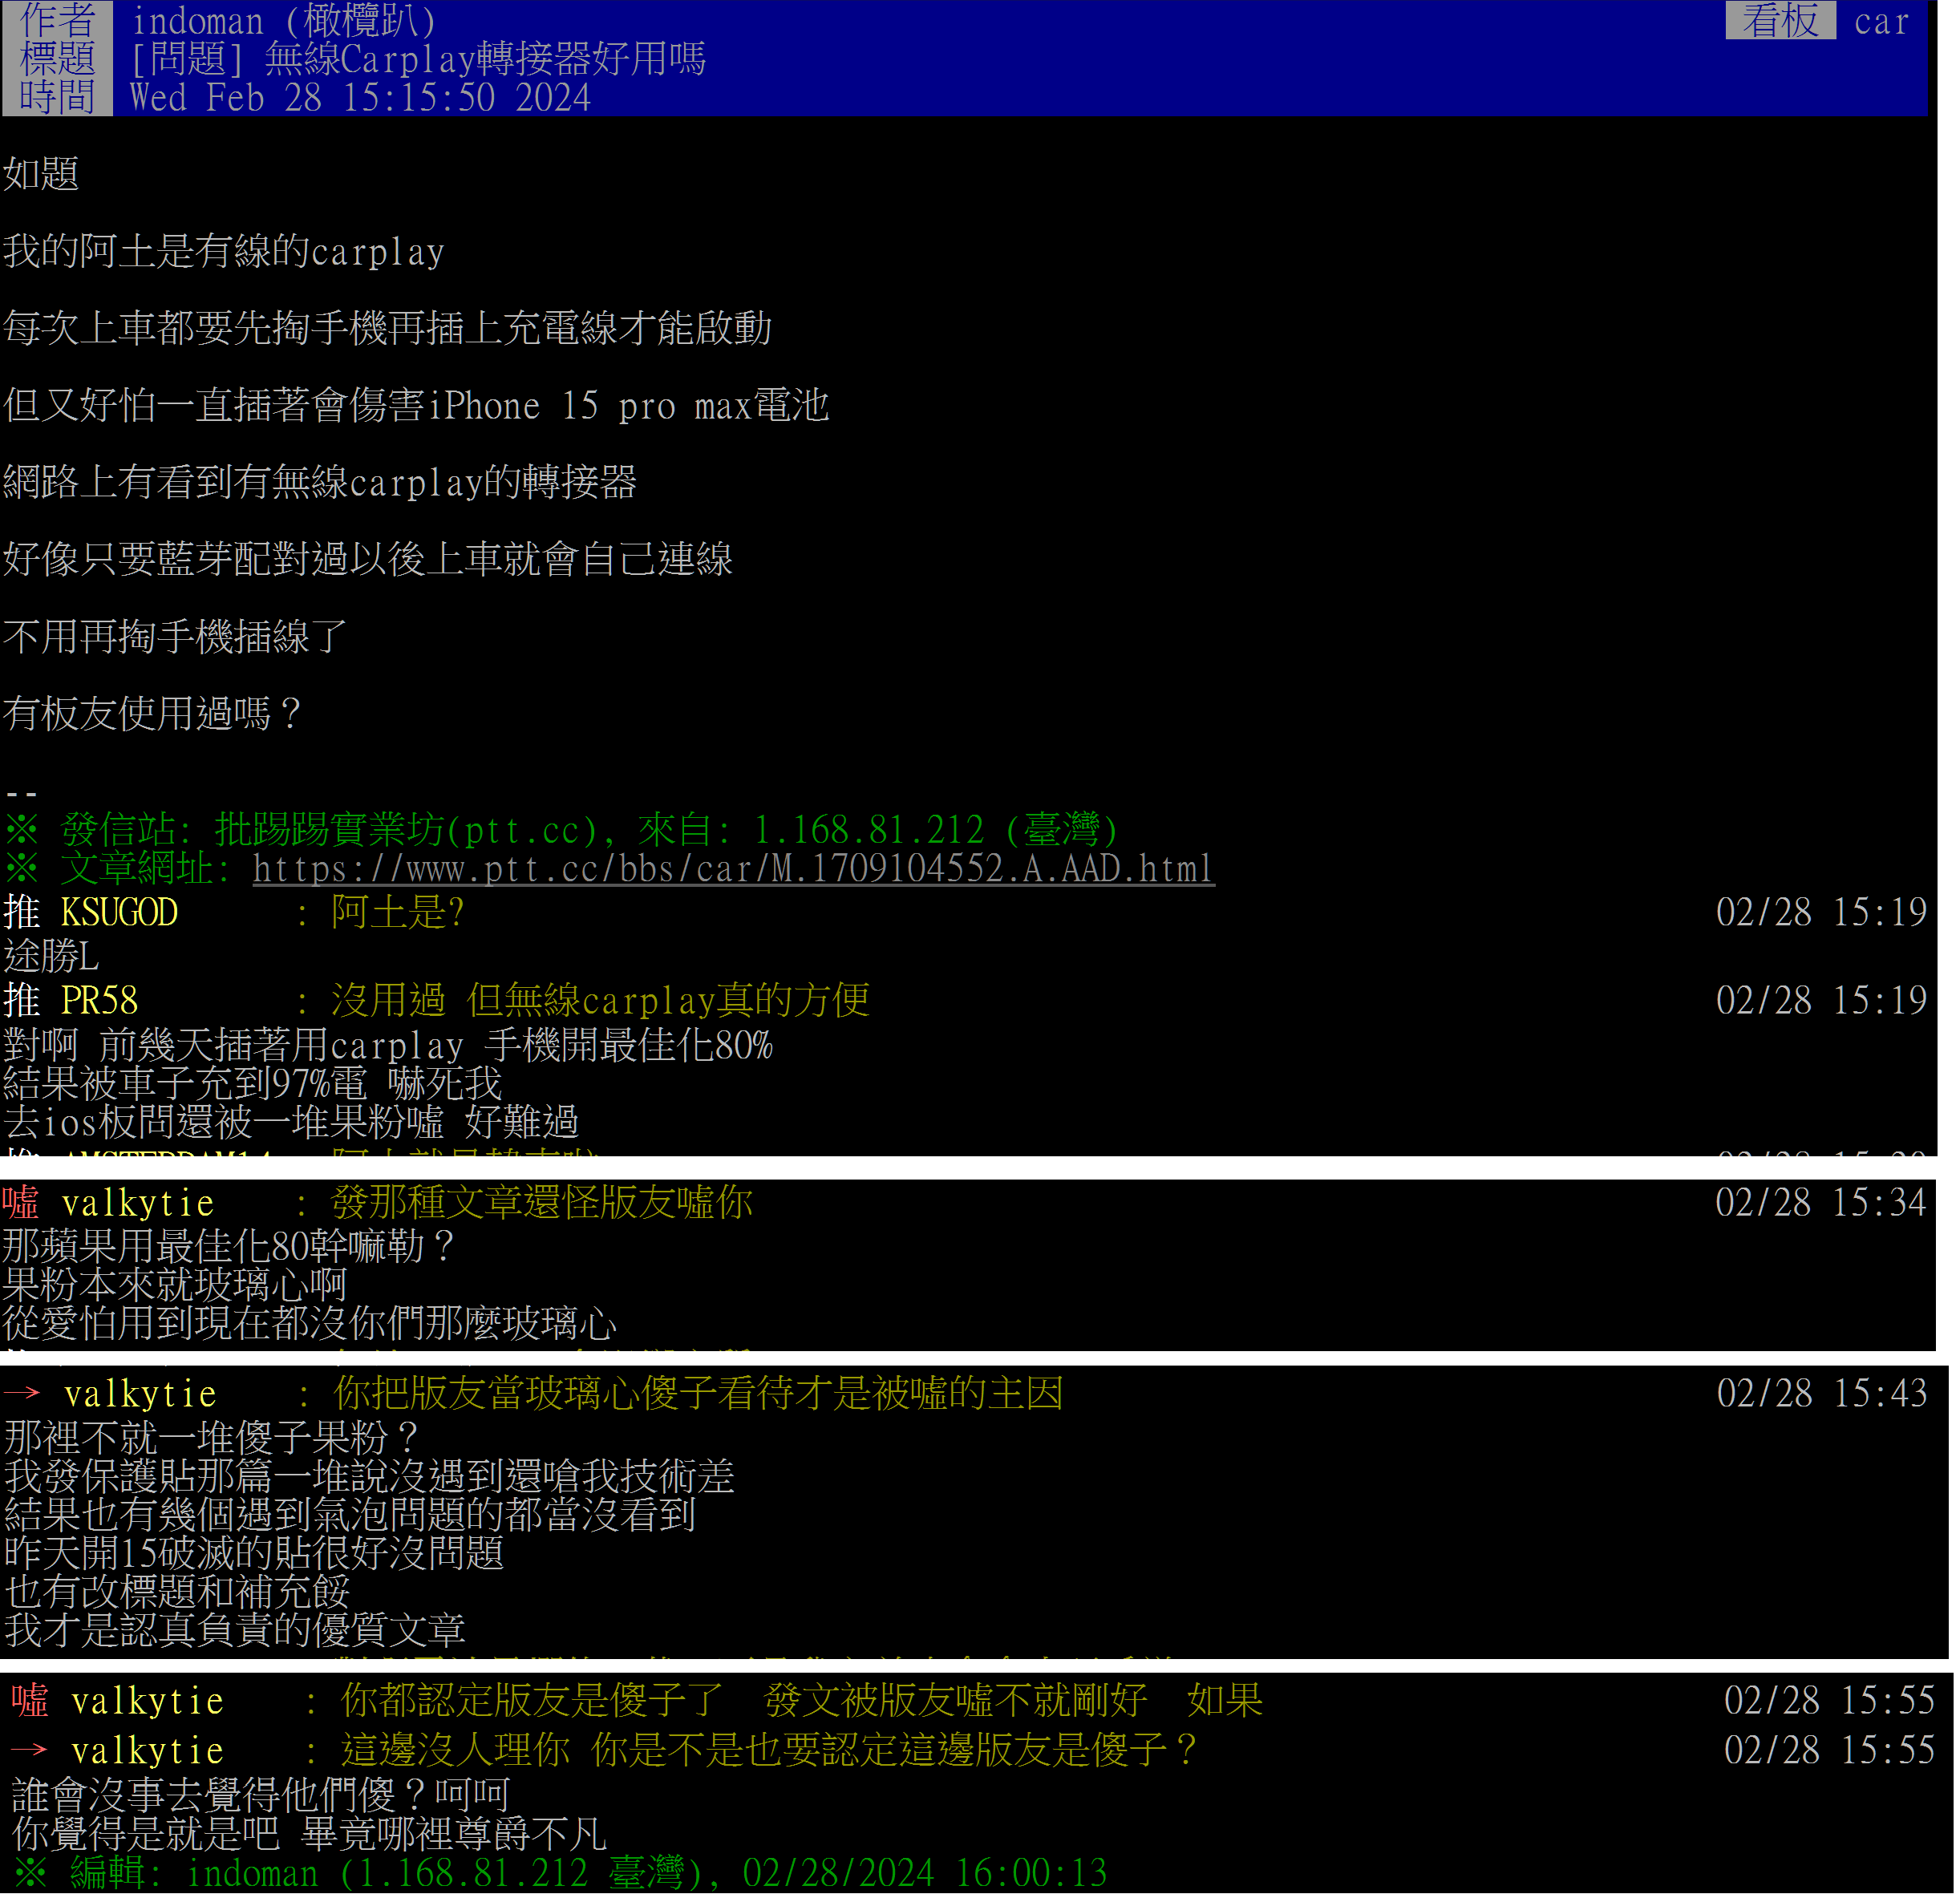Click the timestamp 02/28 15:34
The height and width of the screenshot is (1894, 1960).
(x=1821, y=1202)
